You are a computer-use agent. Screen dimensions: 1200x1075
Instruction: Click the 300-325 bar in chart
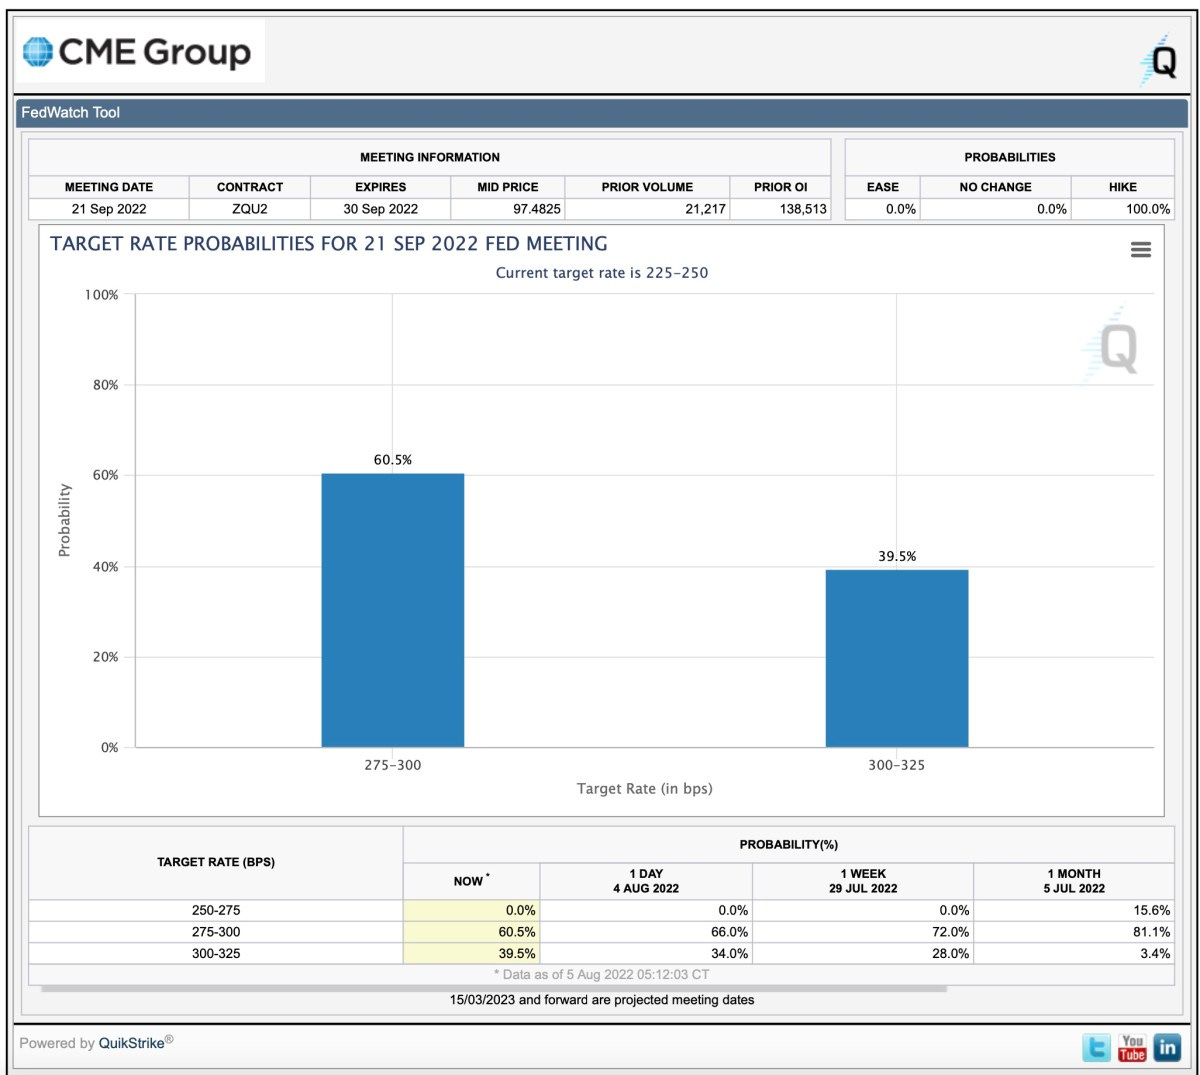(897, 658)
